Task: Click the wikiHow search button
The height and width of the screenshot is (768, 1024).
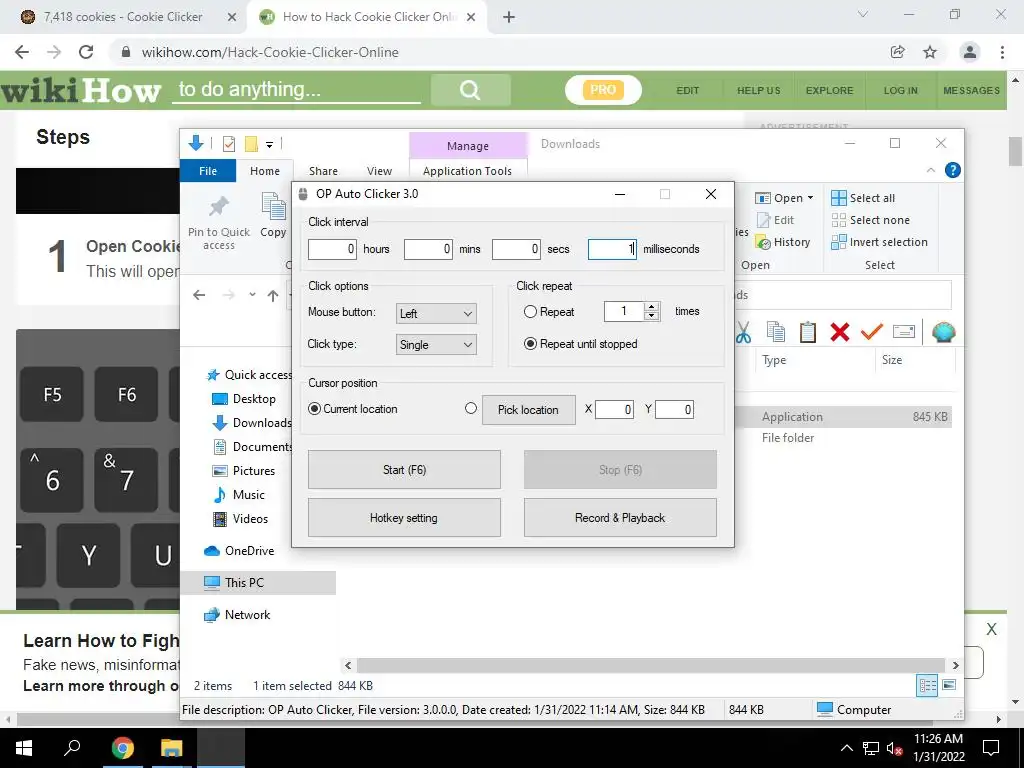Action: tap(470, 90)
